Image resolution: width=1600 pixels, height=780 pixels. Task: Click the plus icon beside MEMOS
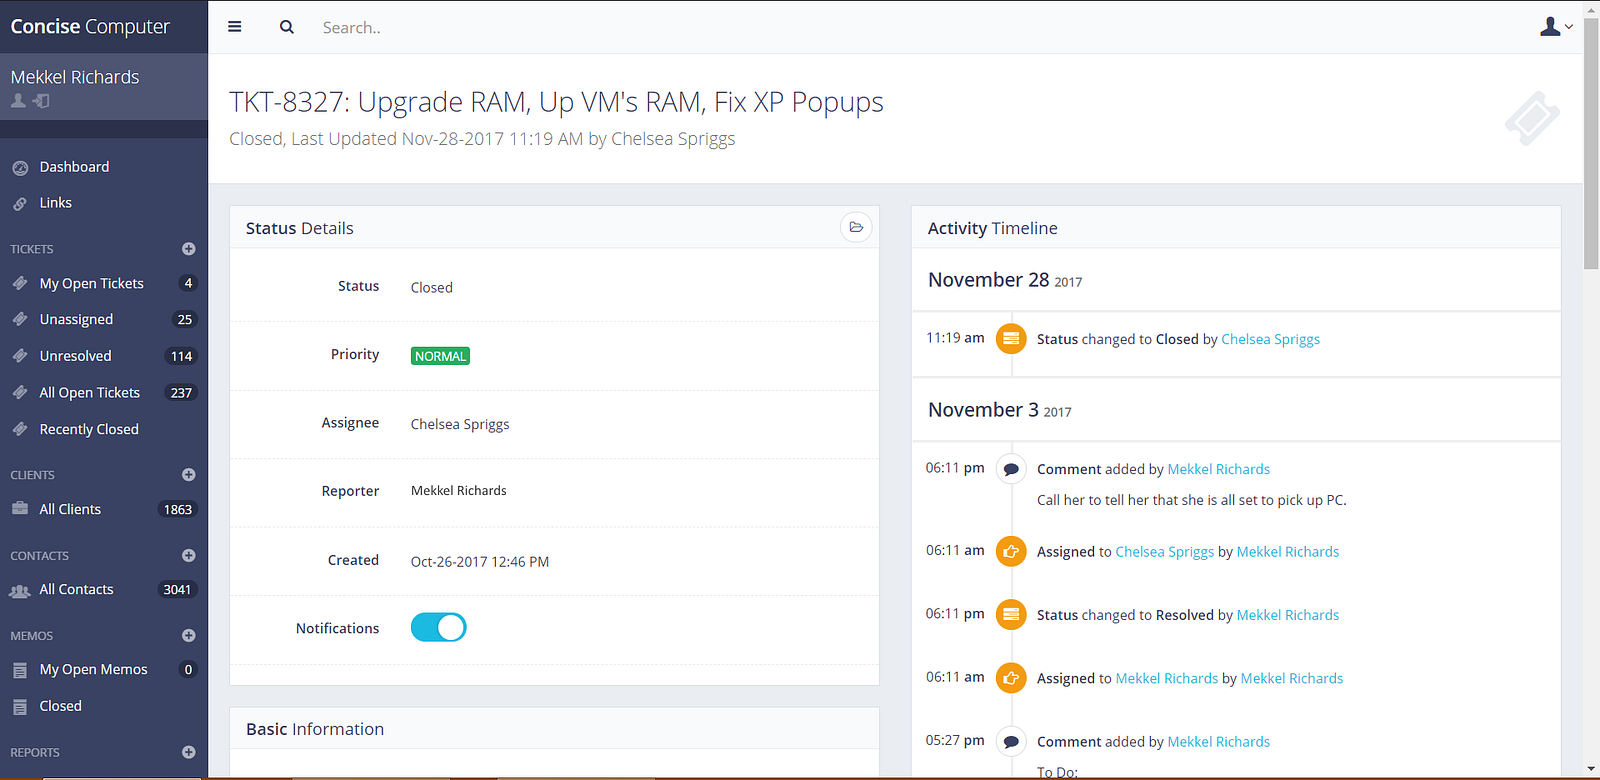[188, 636]
